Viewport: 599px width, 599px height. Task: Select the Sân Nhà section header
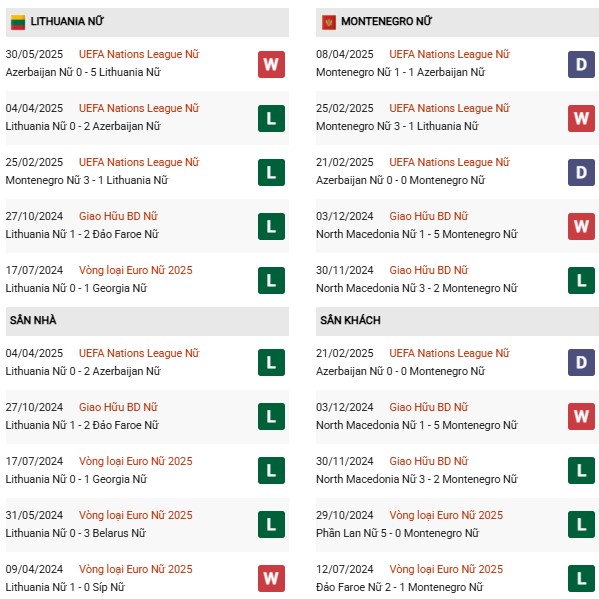147,321
